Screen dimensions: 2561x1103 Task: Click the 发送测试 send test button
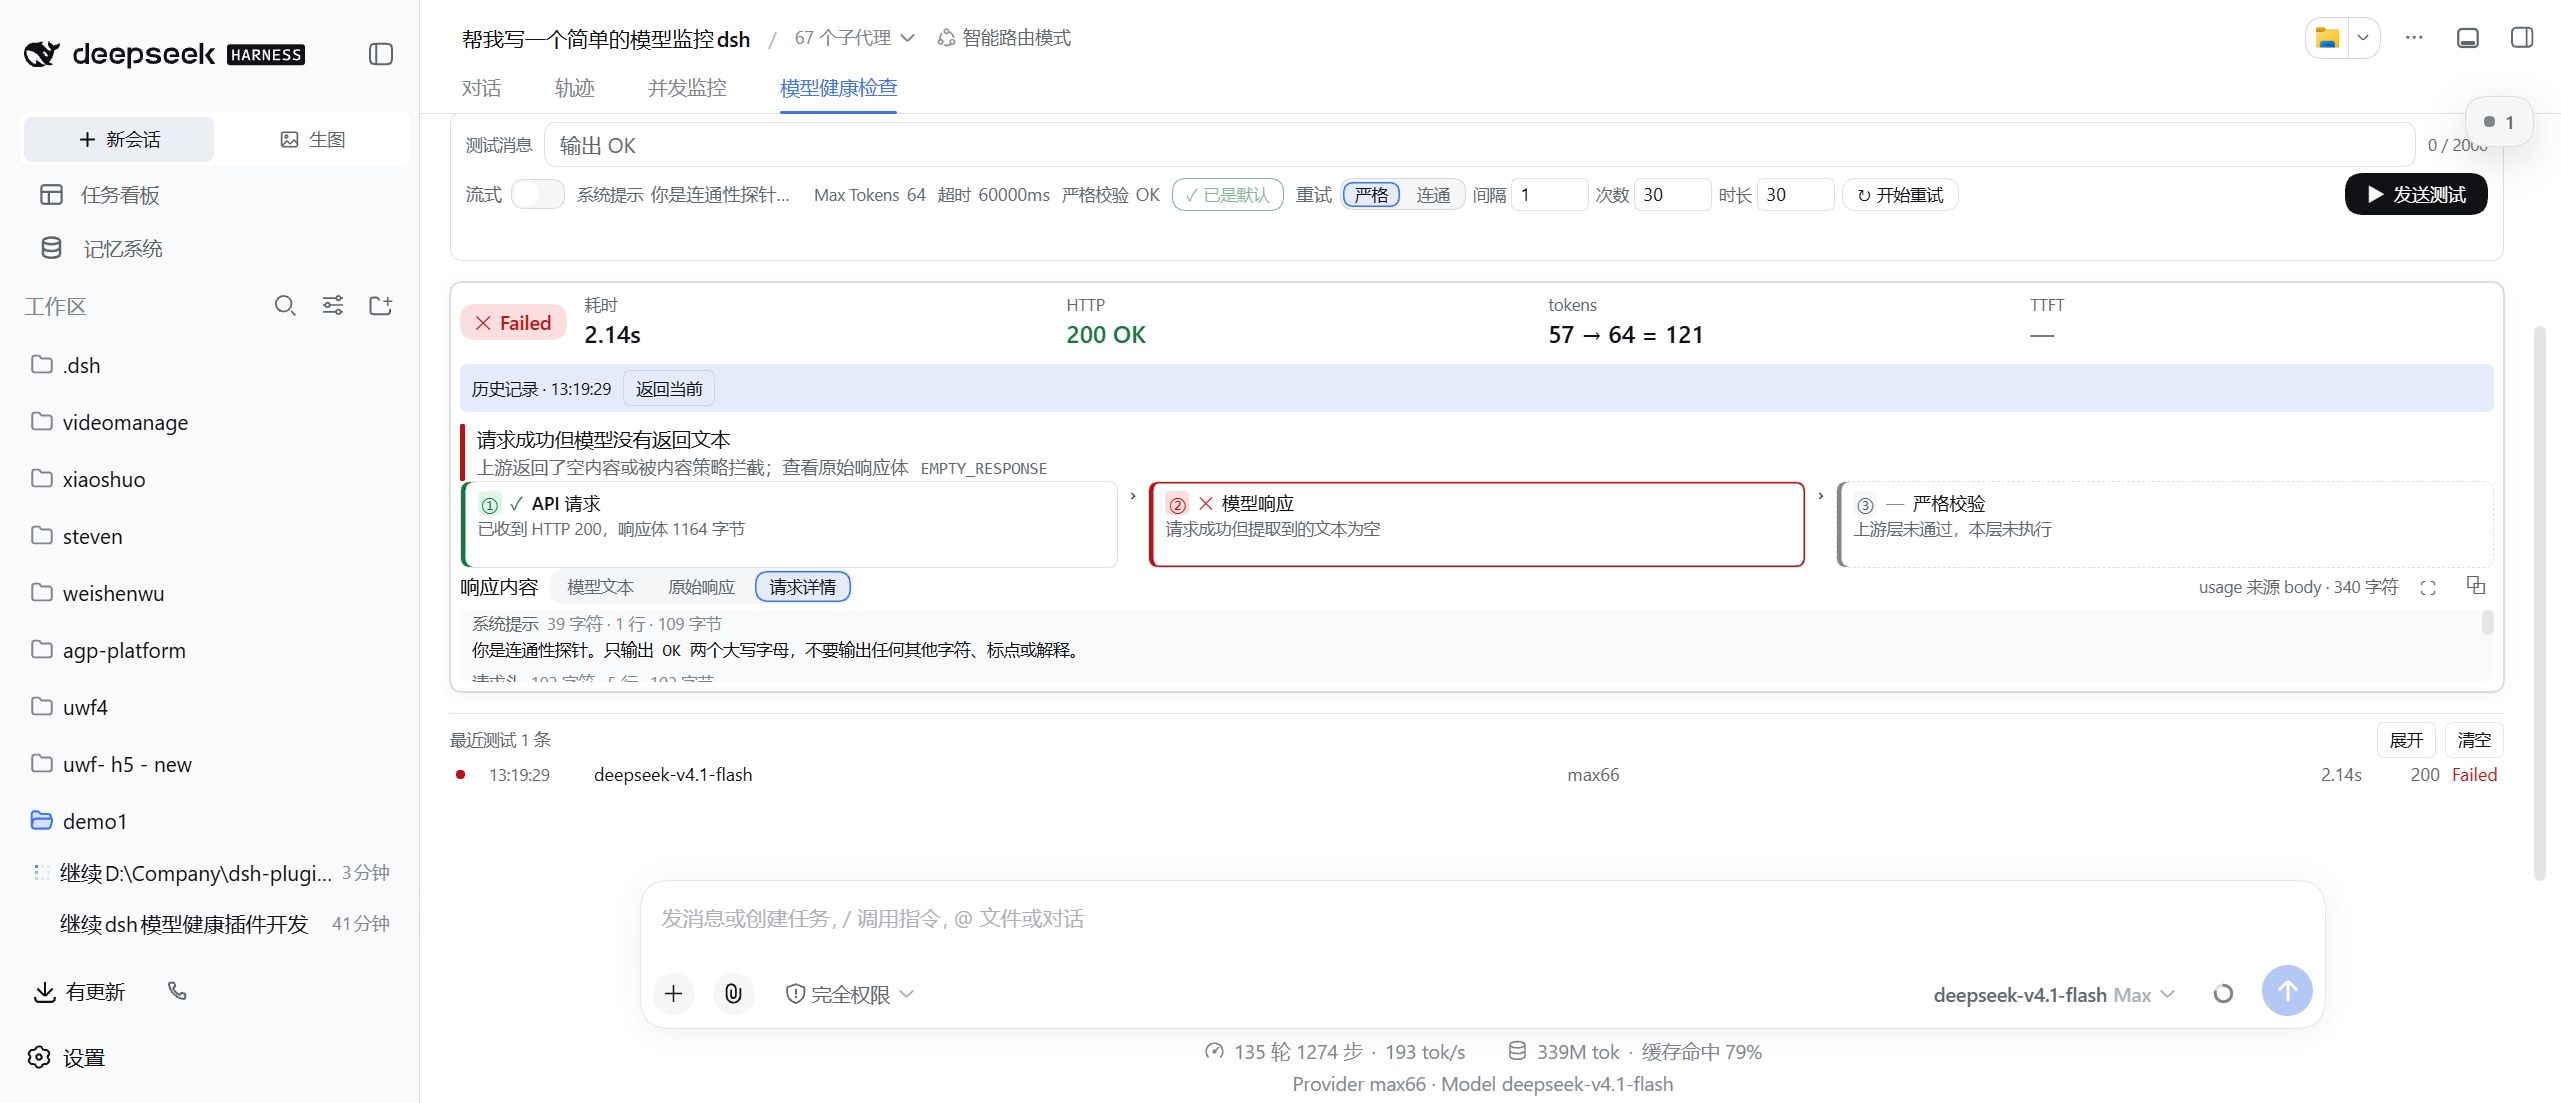pos(2416,195)
